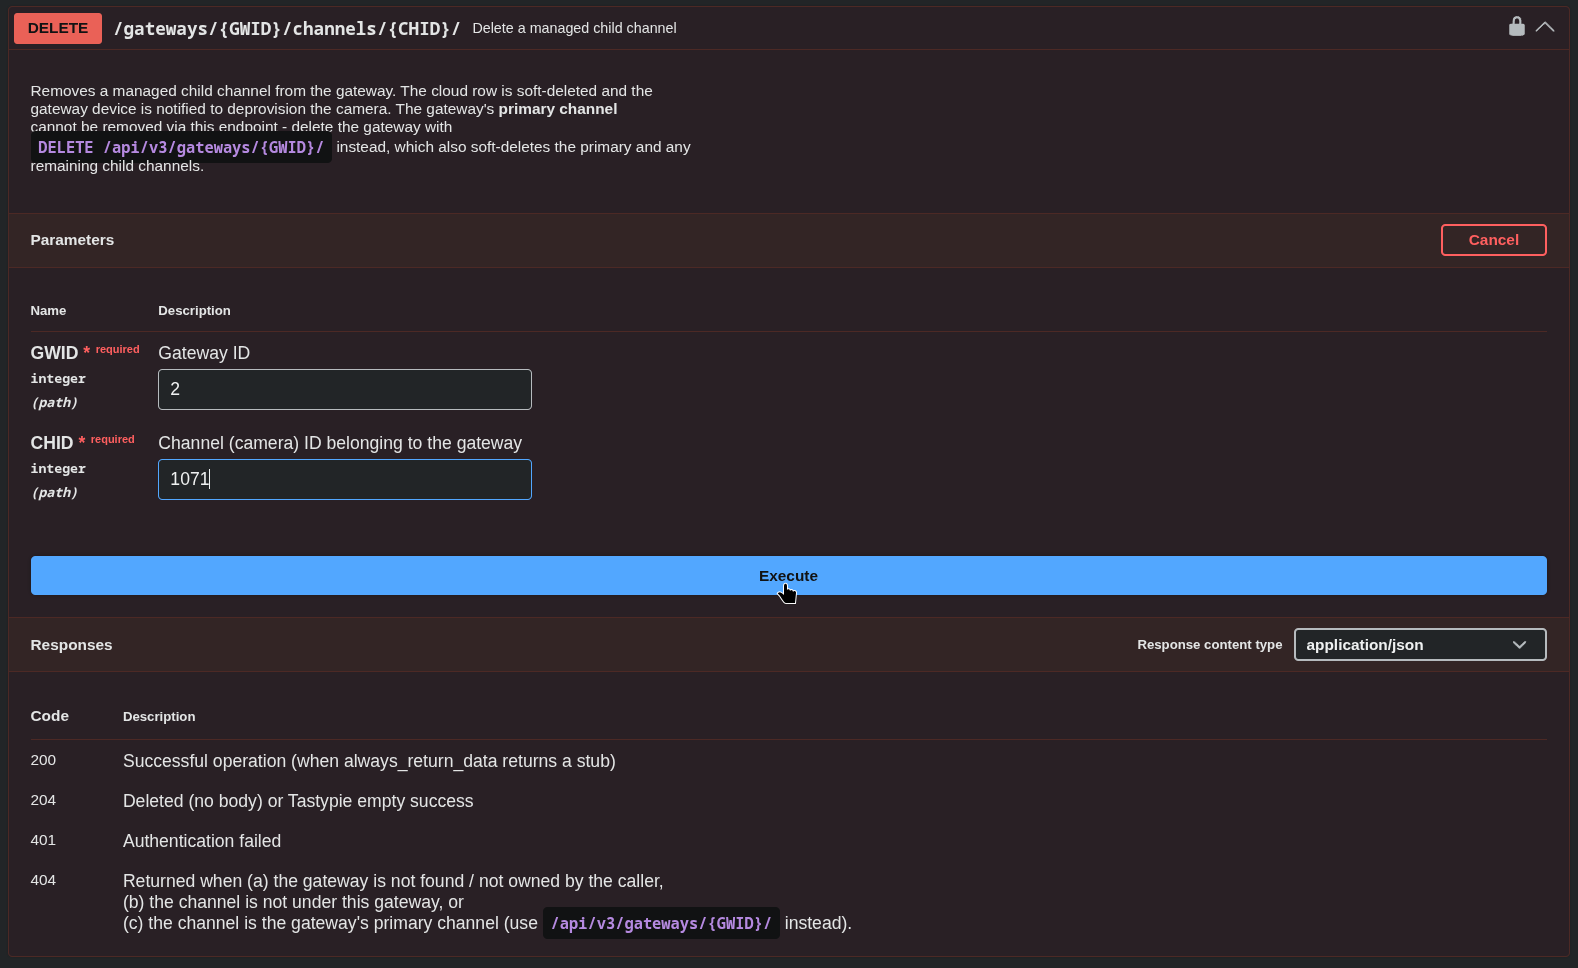Click the CHID parameter name
The image size is (1578, 968).
[x=52, y=443]
